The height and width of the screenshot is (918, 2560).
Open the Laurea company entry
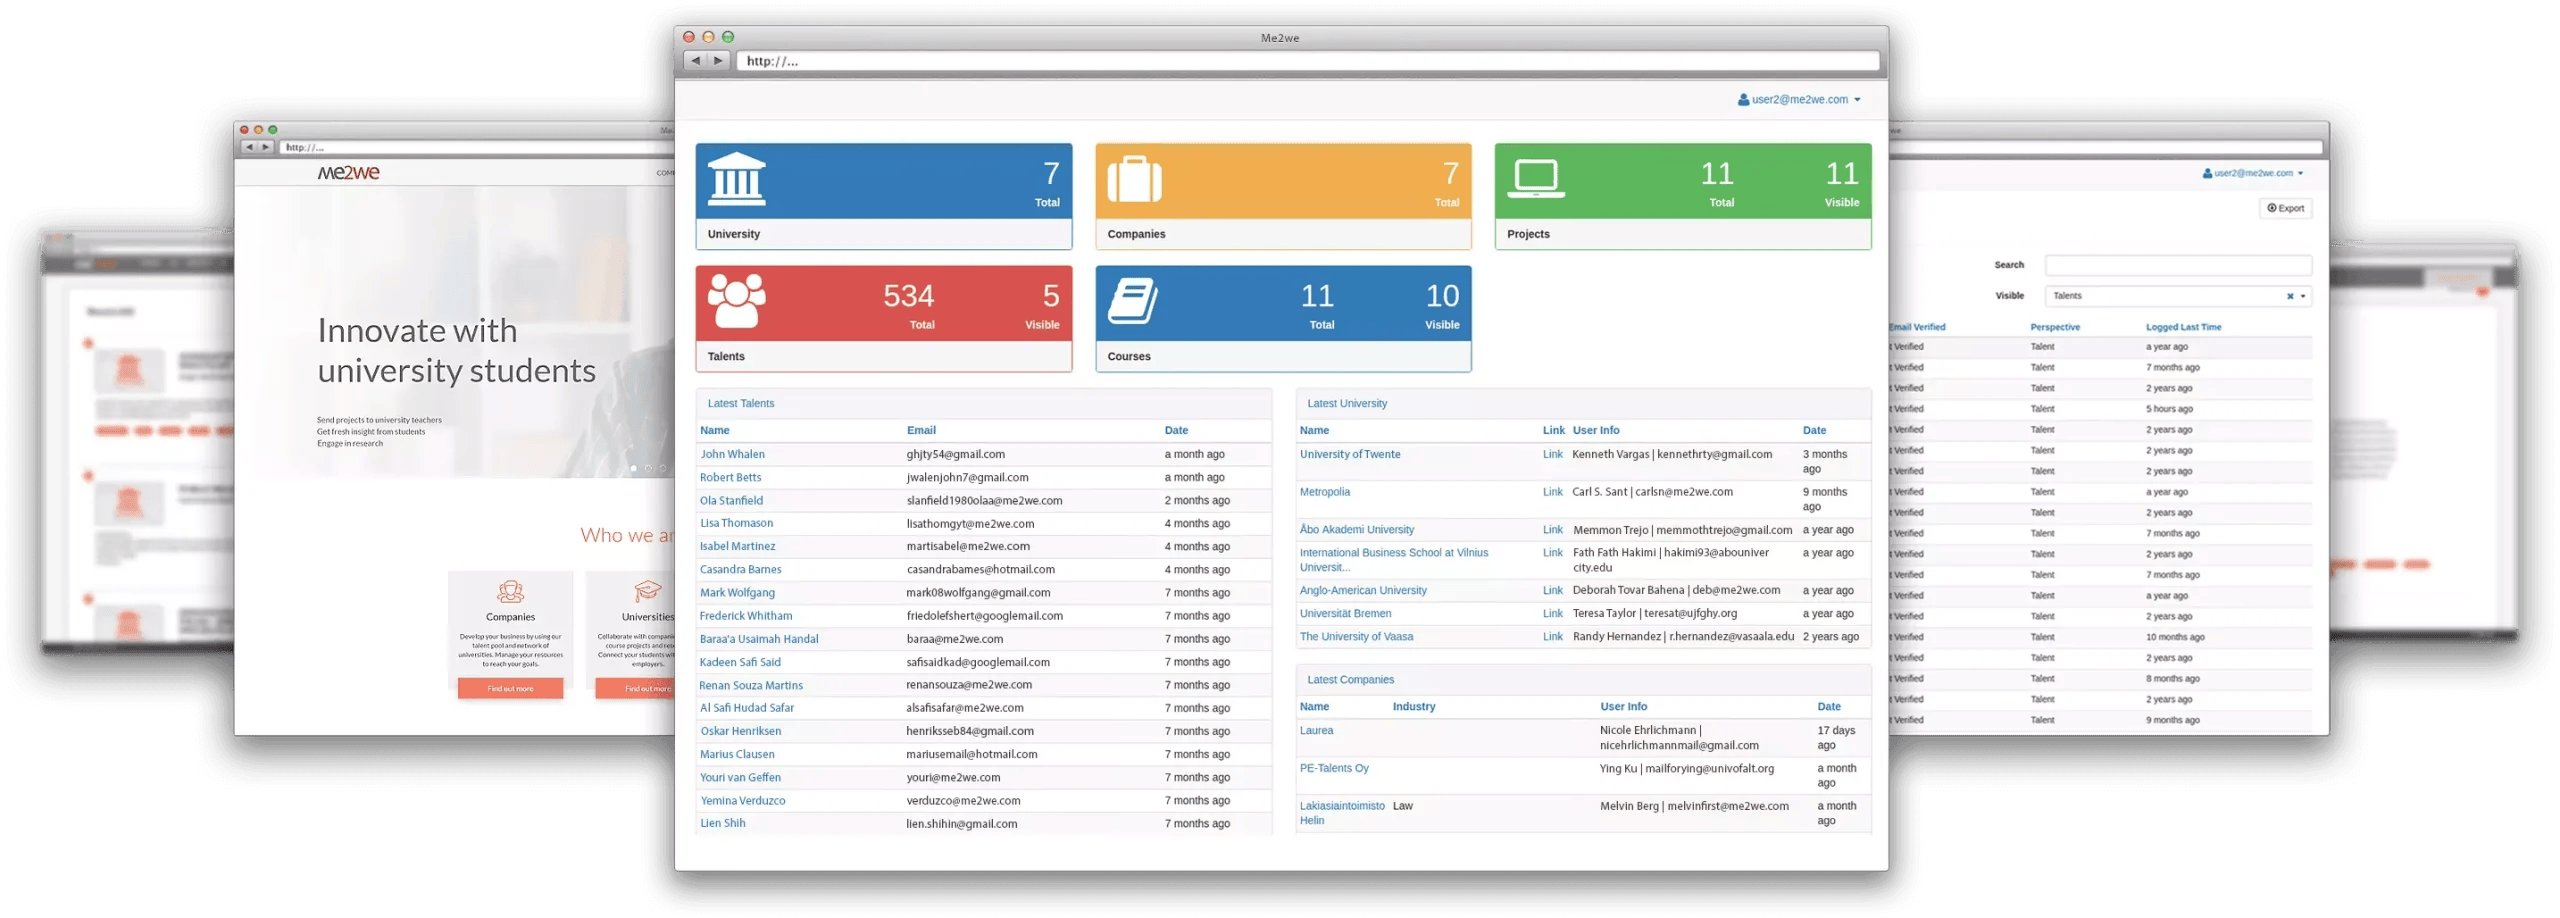point(1316,730)
